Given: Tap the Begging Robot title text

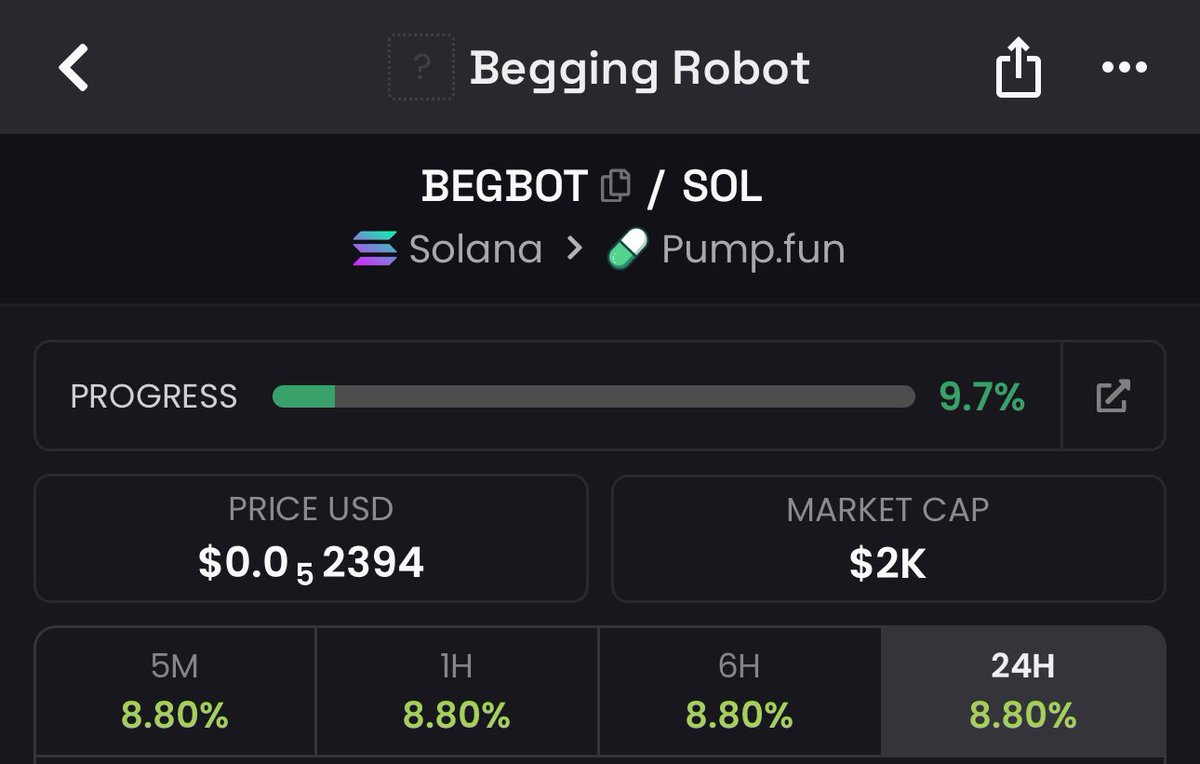Looking at the screenshot, I should click(640, 68).
